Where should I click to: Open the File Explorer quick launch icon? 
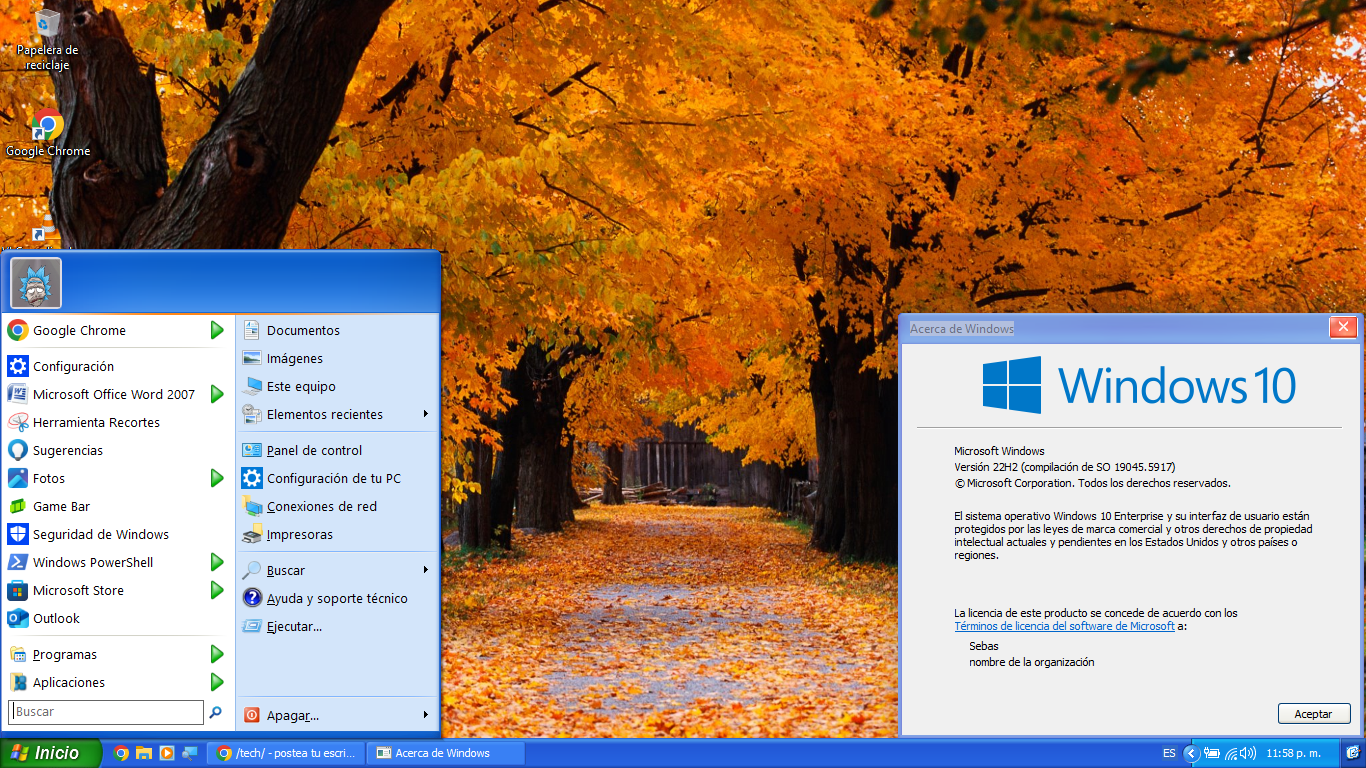click(x=144, y=753)
